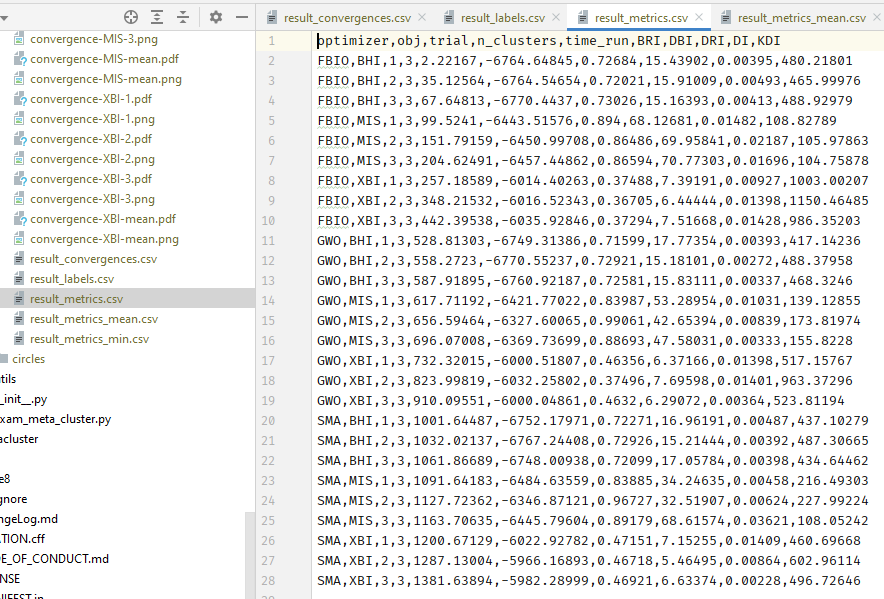This screenshot has width=884, height=599.
Task: Click the circles folder icon
Action: (5, 359)
